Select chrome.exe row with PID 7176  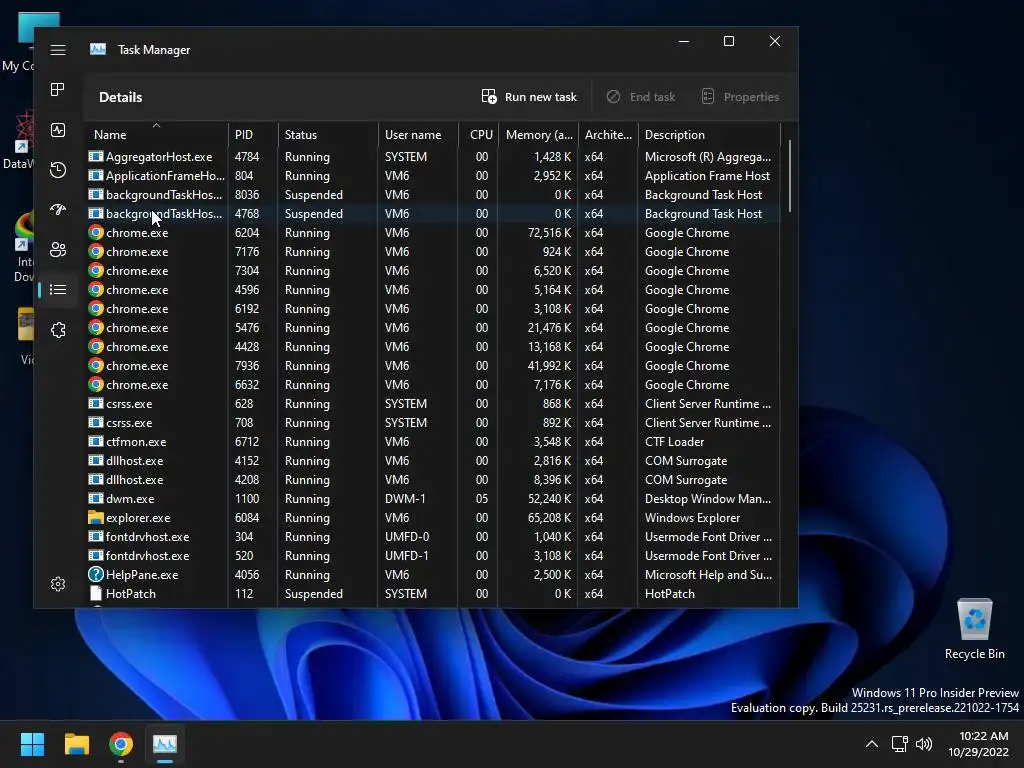tap(433, 251)
